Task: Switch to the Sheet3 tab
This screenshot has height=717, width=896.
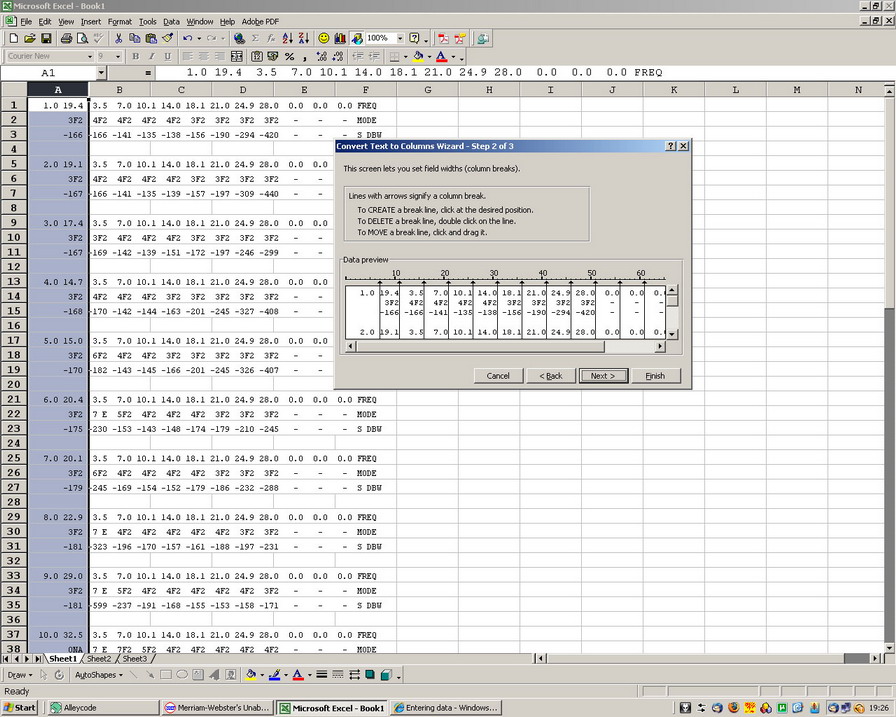Action: pyautogui.click(x=135, y=659)
